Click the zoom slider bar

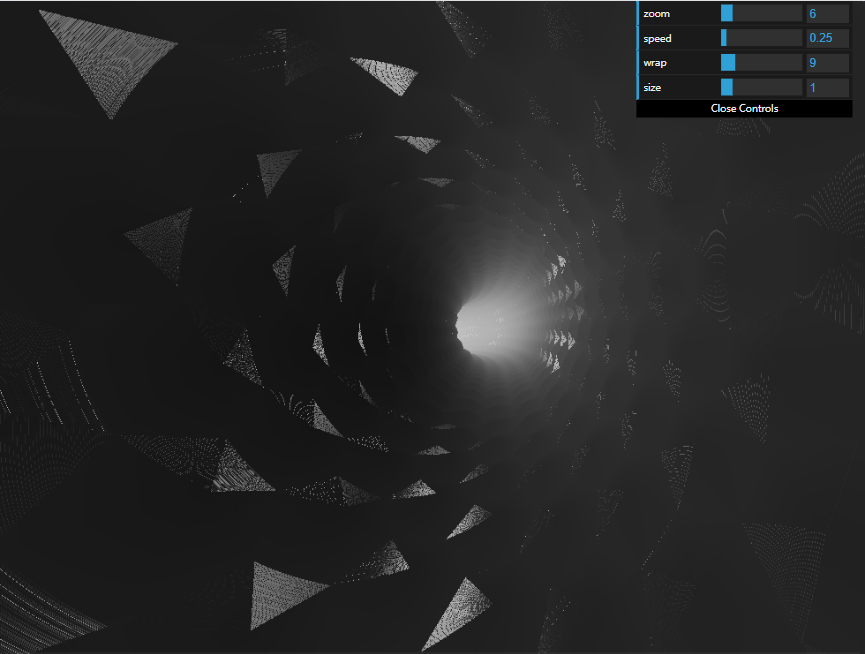click(761, 14)
